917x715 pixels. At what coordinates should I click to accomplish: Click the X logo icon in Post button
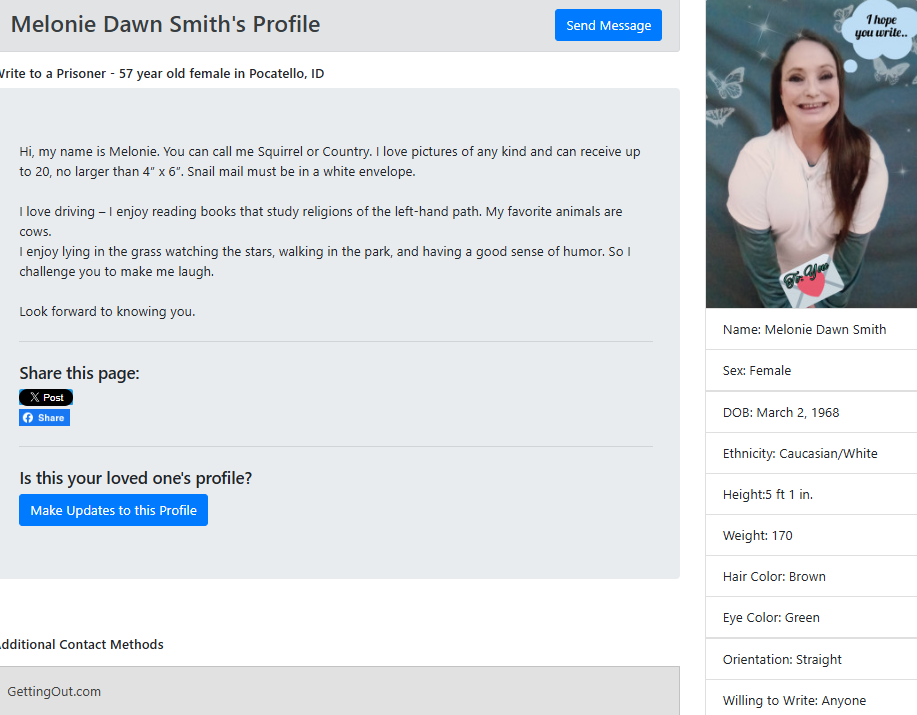pyautogui.click(x=35, y=398)
